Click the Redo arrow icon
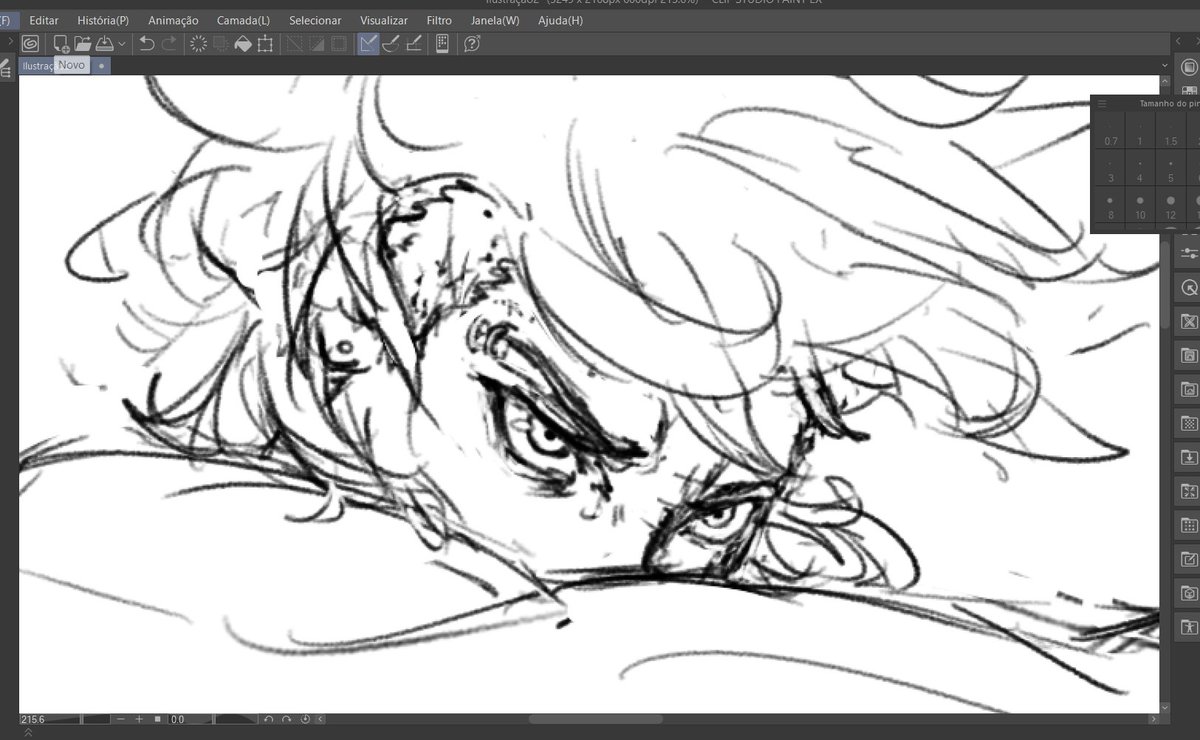Image resolution: width=1200 pixels, height=740 pixels. [169, 44]
